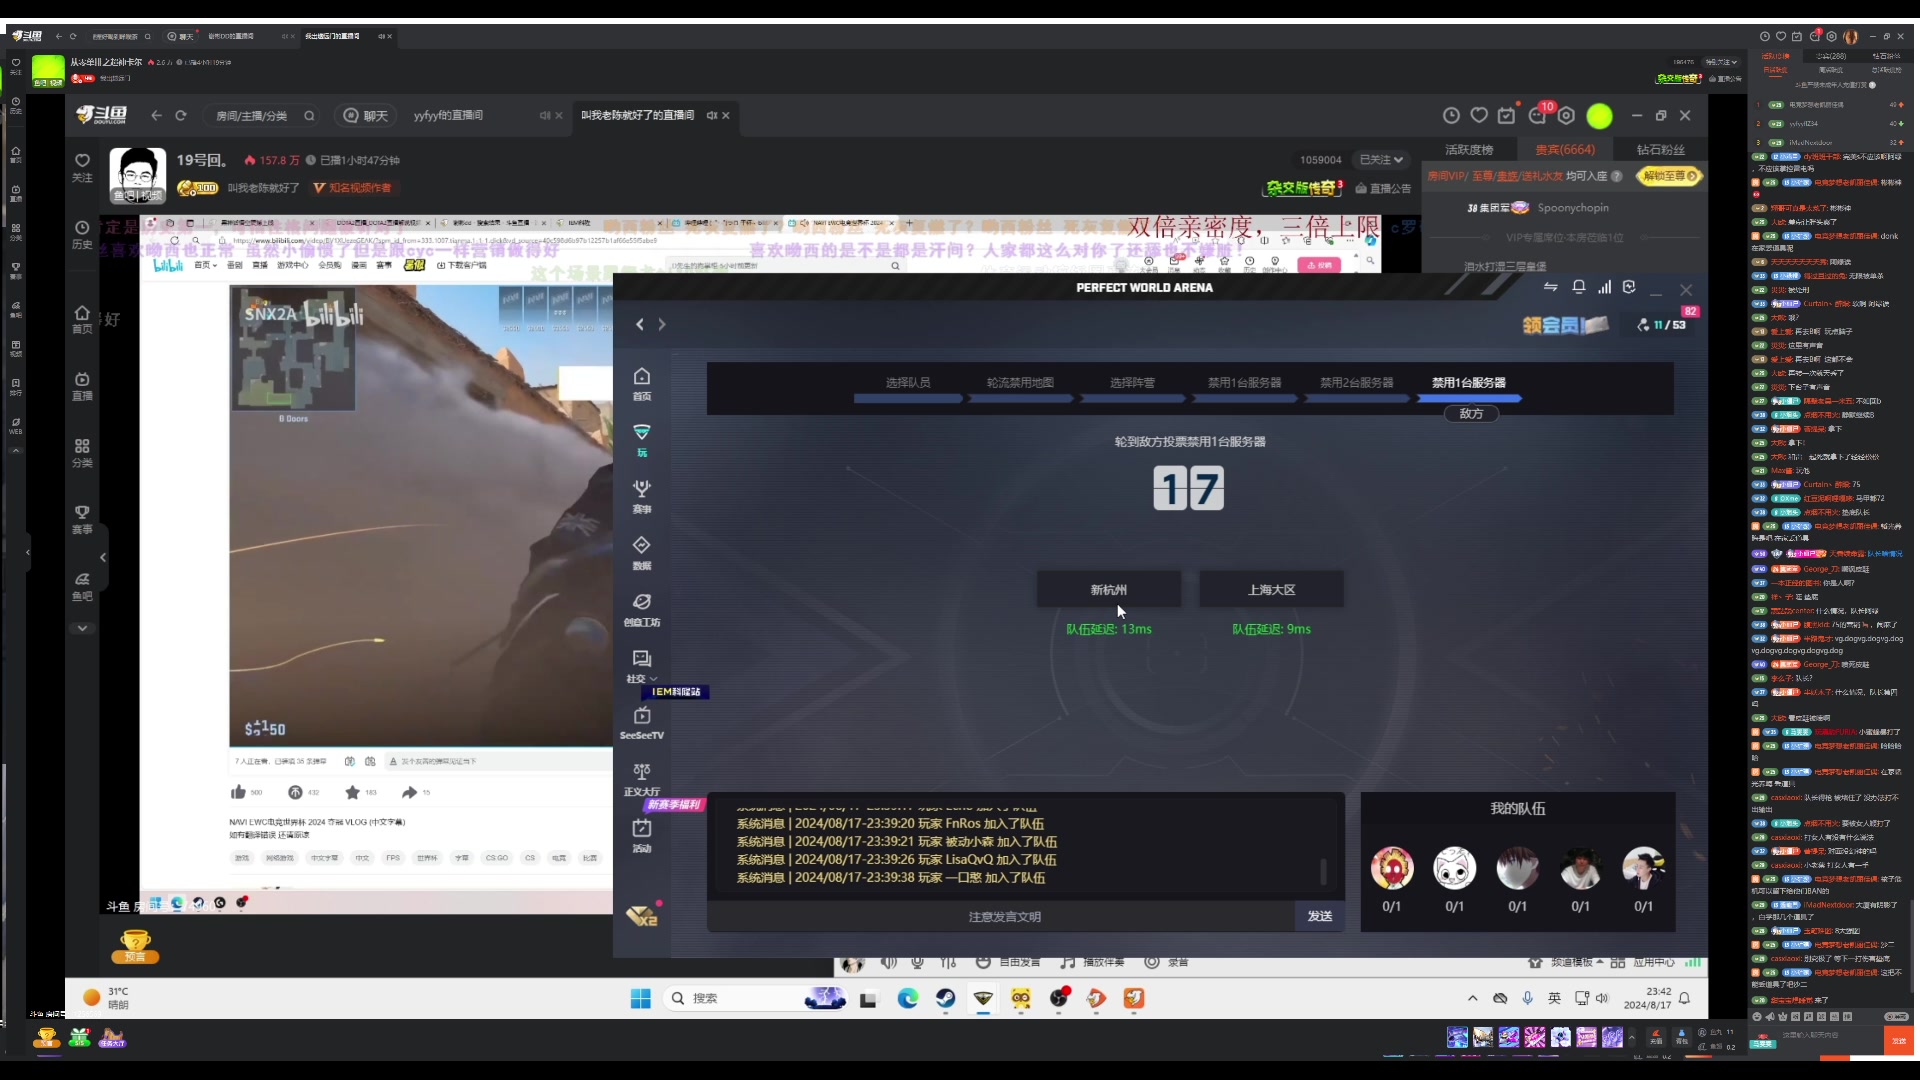Mute the 叫我老陈就好了 tab audio

[712, 116]
